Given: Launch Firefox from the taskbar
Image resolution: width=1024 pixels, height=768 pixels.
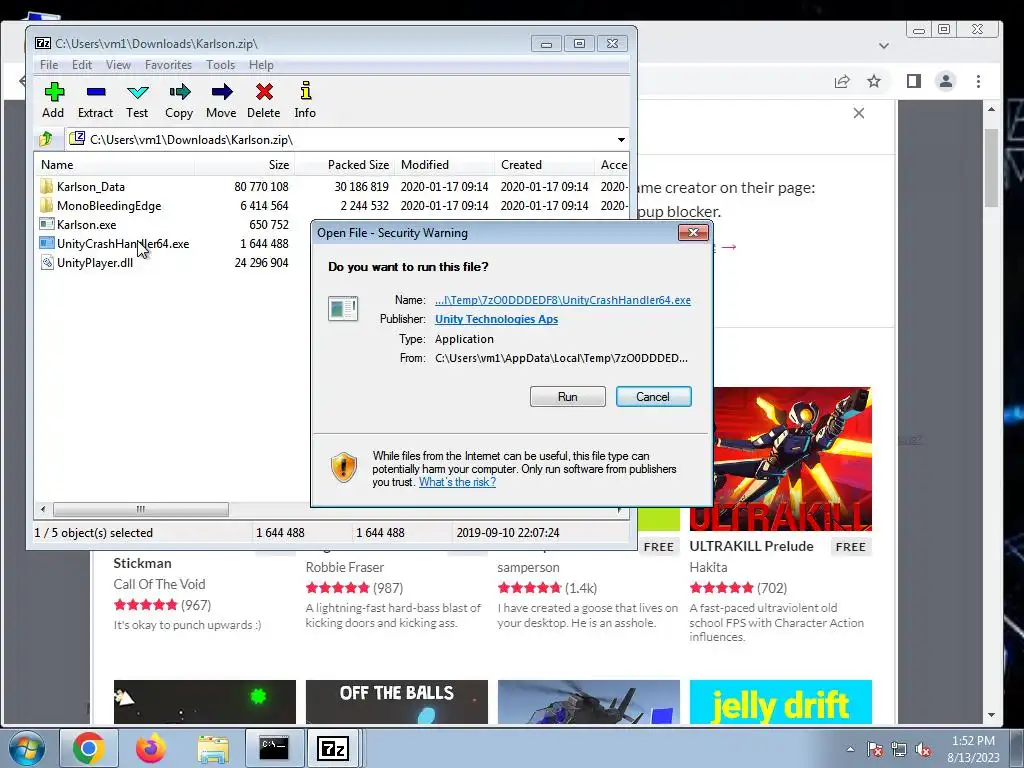Looking at the screenshot, I should [151, 748].
